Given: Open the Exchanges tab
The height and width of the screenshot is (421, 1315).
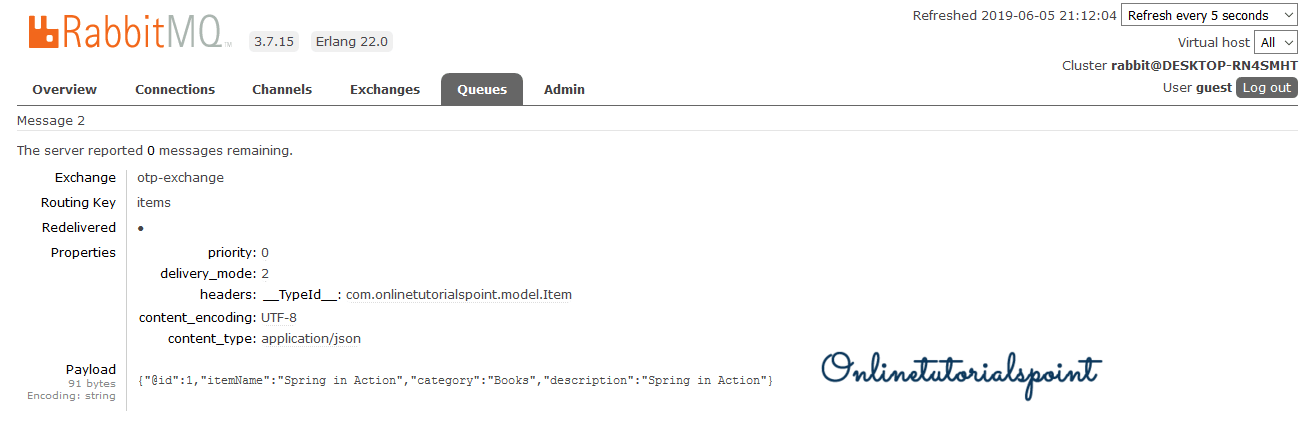Looking at the screenshot, I should 385,89.
